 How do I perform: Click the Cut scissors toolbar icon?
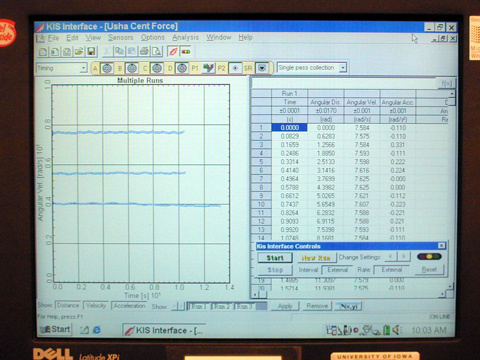(x=107, y=52)
